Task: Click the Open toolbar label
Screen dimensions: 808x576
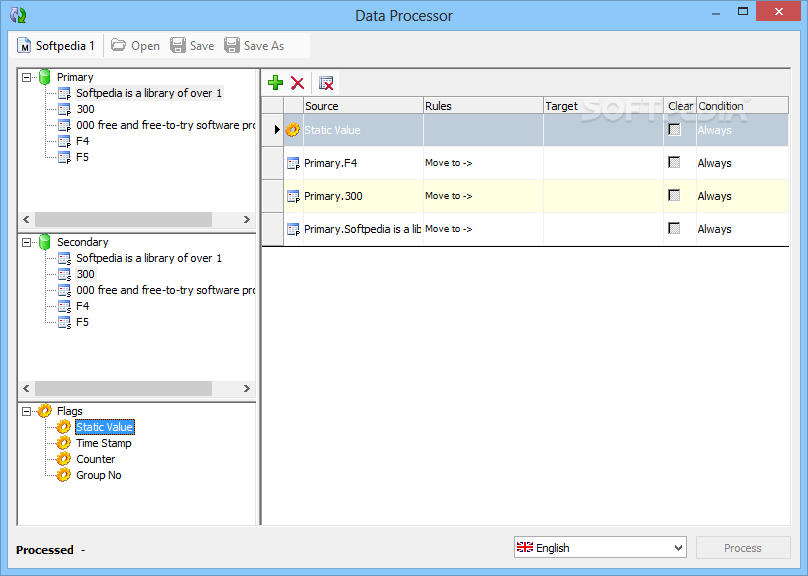Action: click(145, 46)
